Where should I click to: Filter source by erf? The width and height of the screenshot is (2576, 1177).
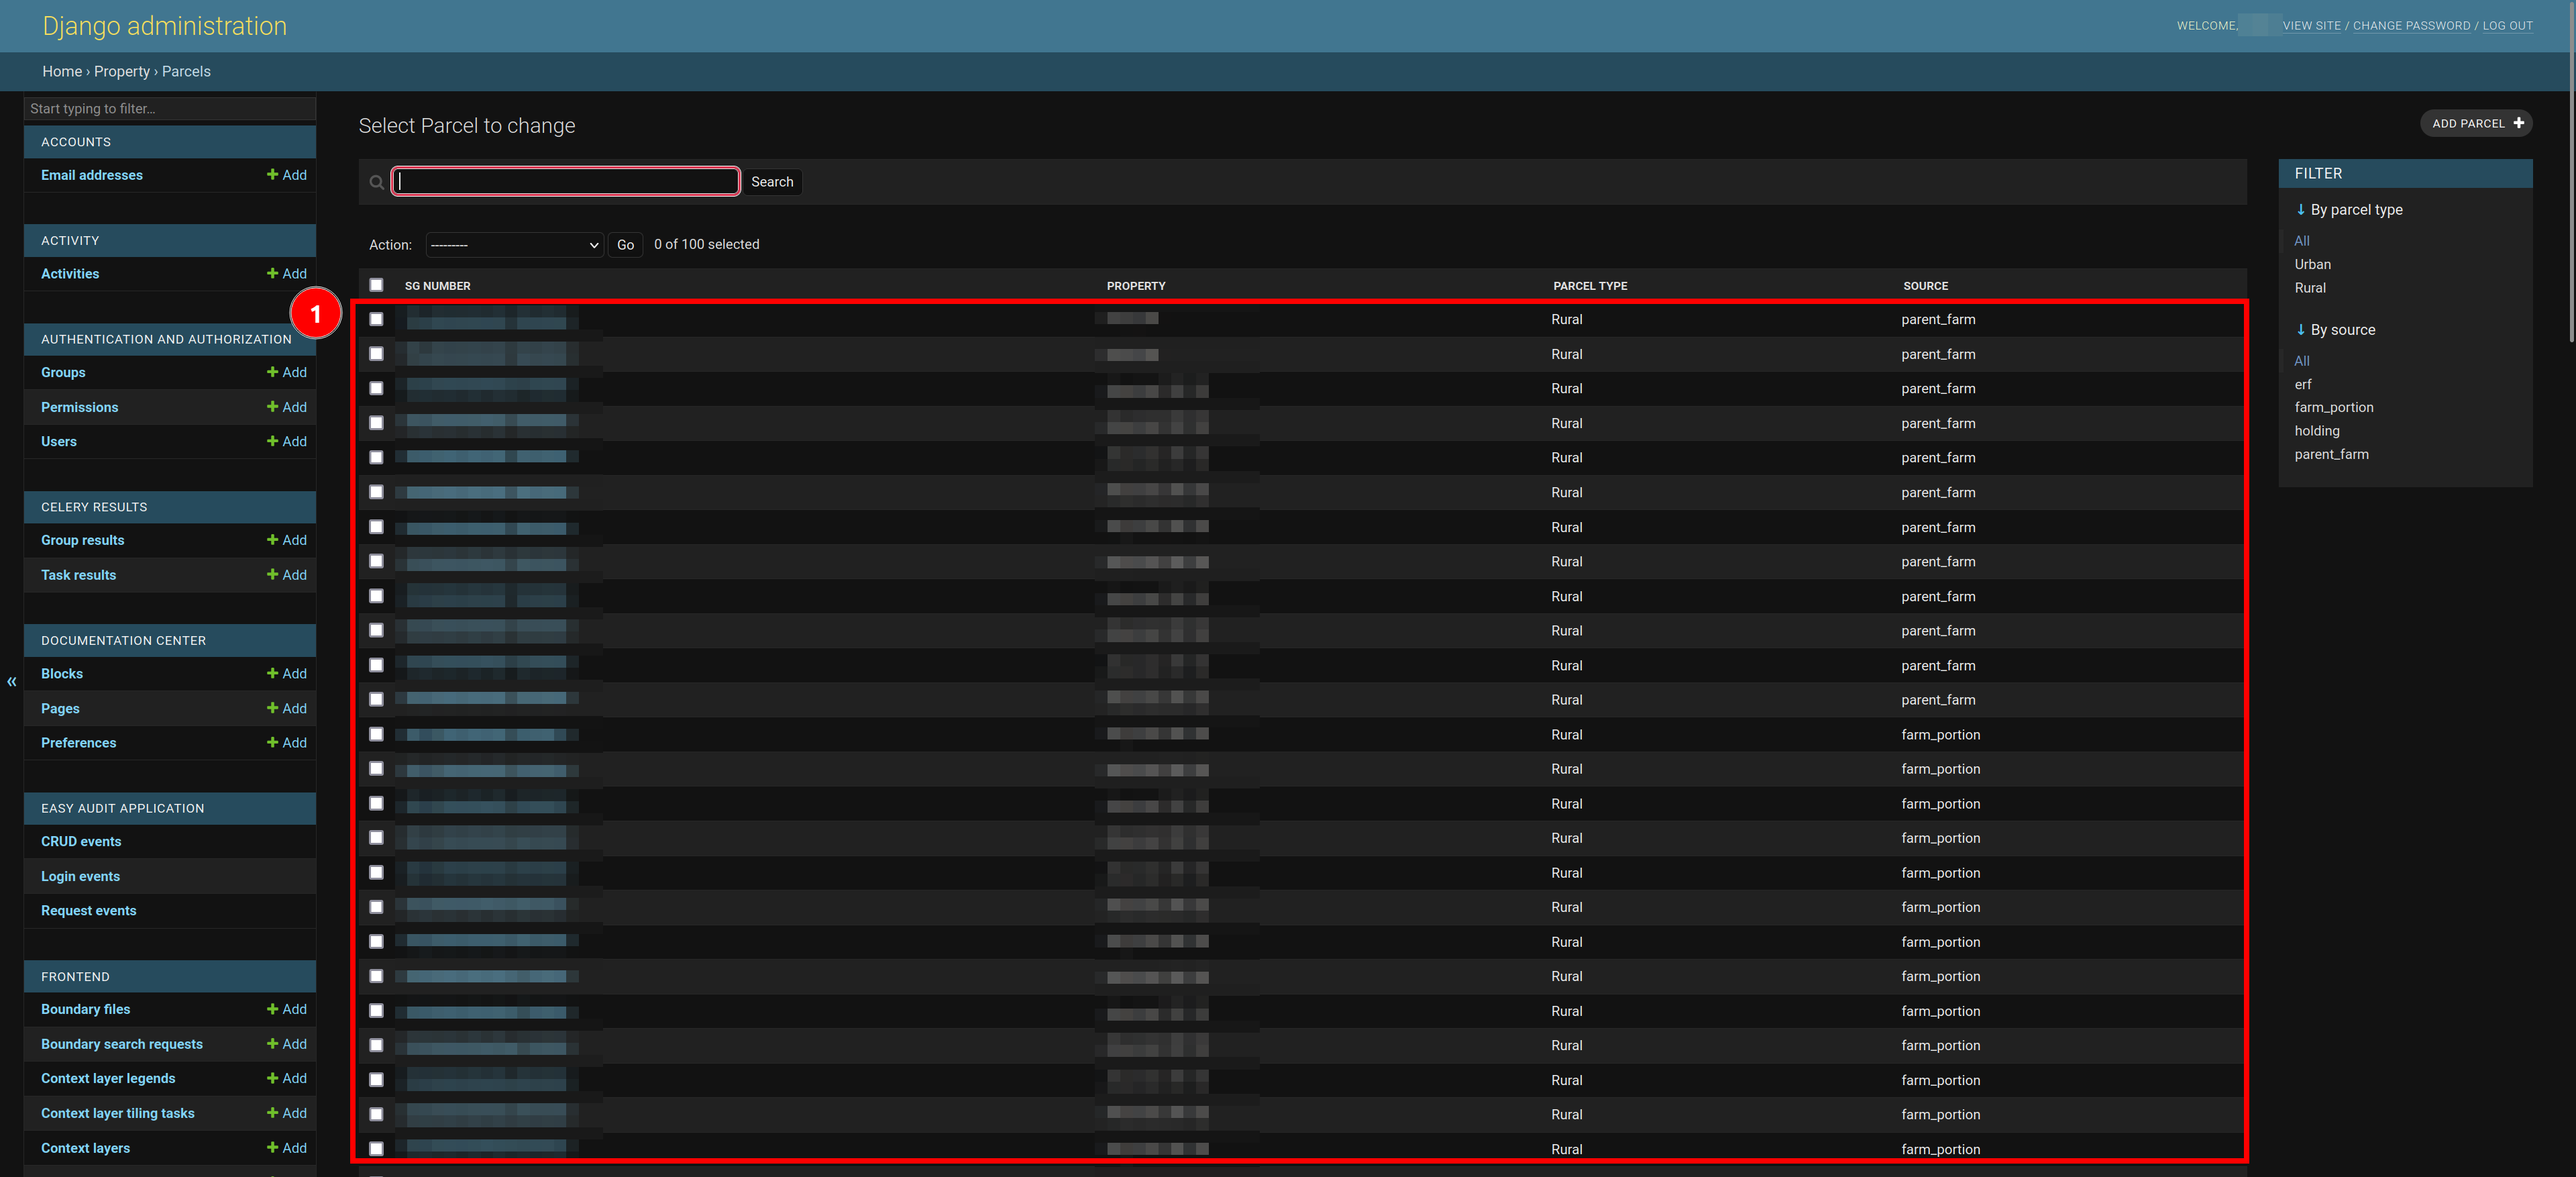(2302, 384)
